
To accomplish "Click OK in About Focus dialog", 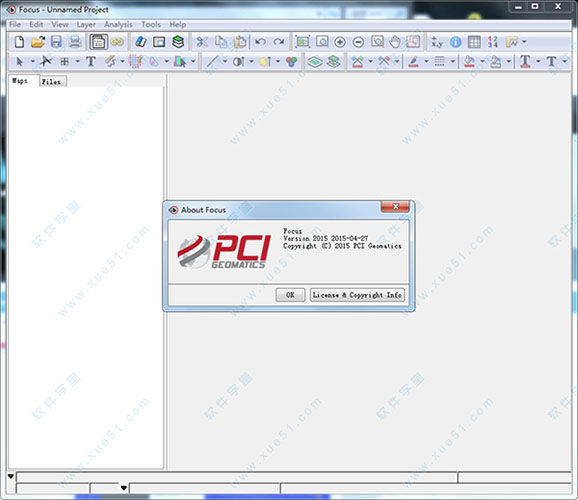I will tap(290, 295).
